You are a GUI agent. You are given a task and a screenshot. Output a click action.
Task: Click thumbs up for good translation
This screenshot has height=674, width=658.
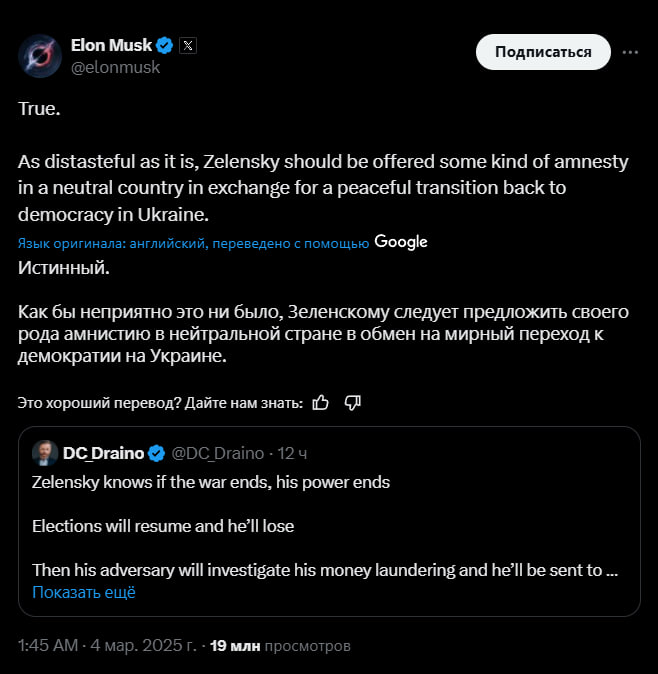coord(321,402)
